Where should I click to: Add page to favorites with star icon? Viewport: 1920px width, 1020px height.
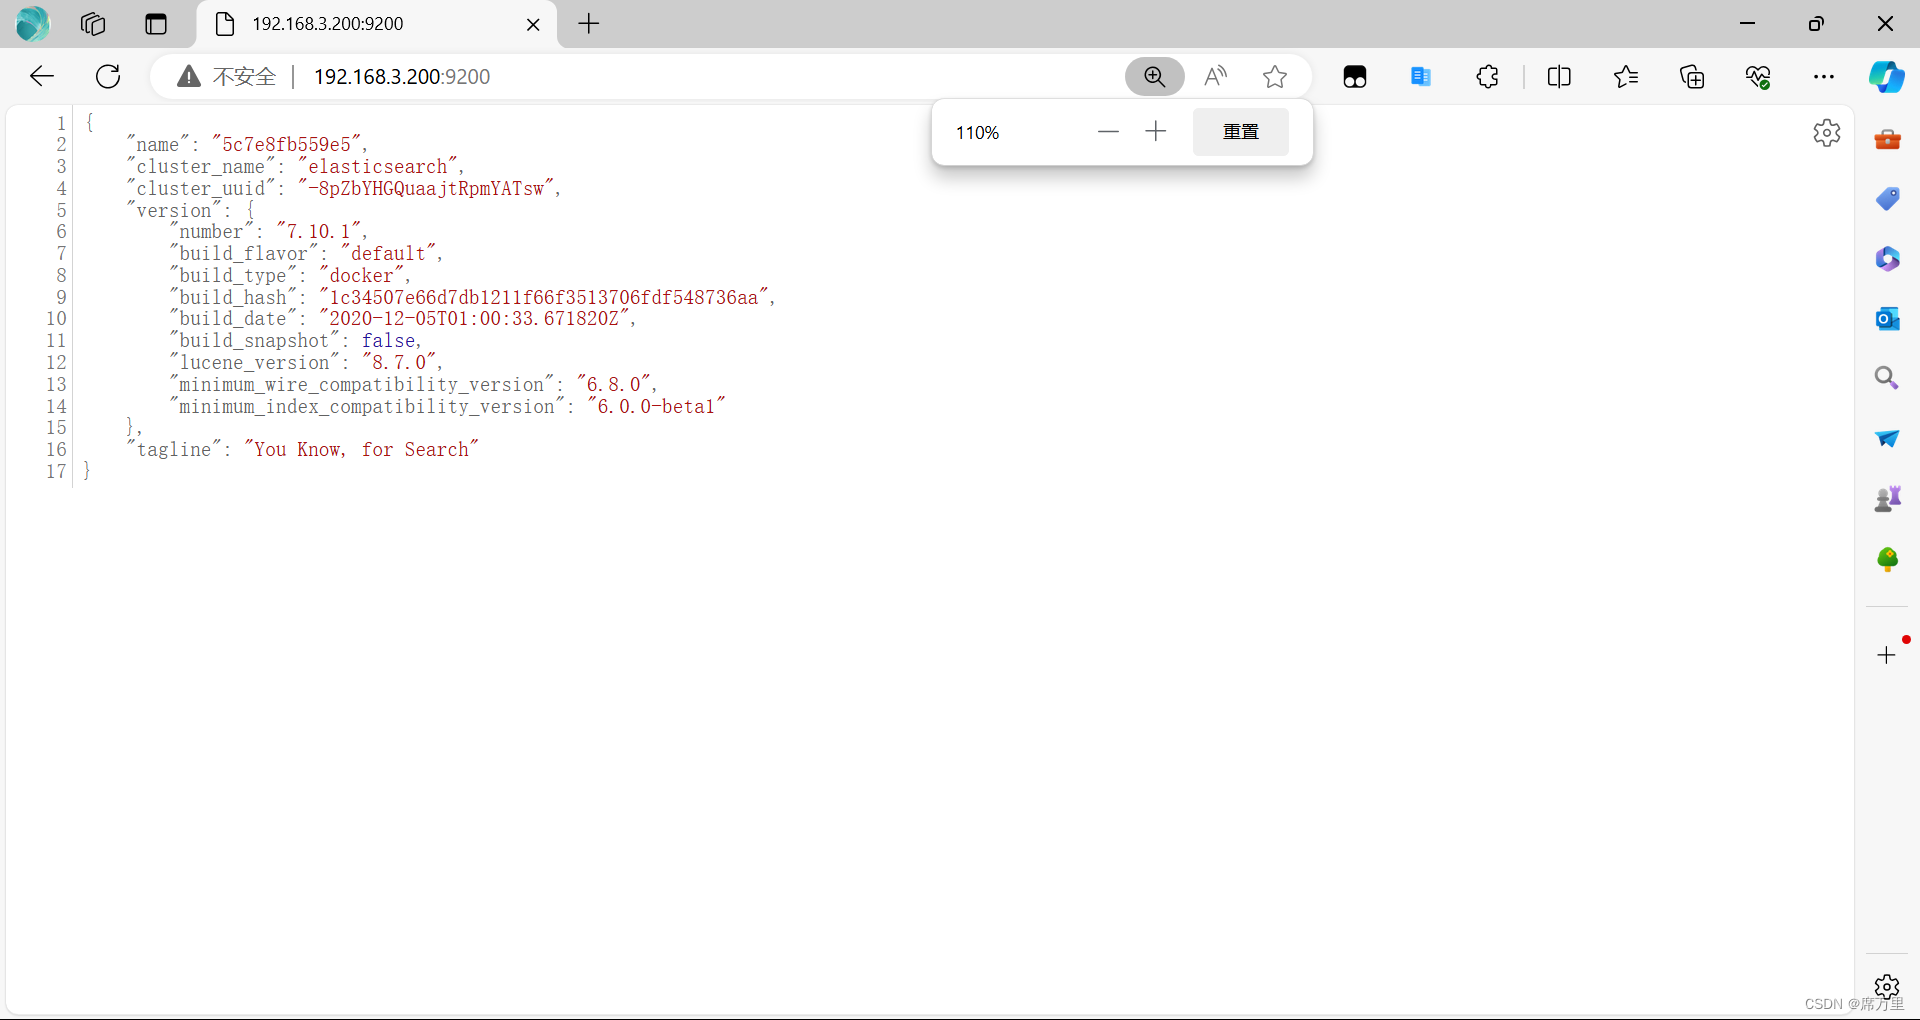(1275, 77)
